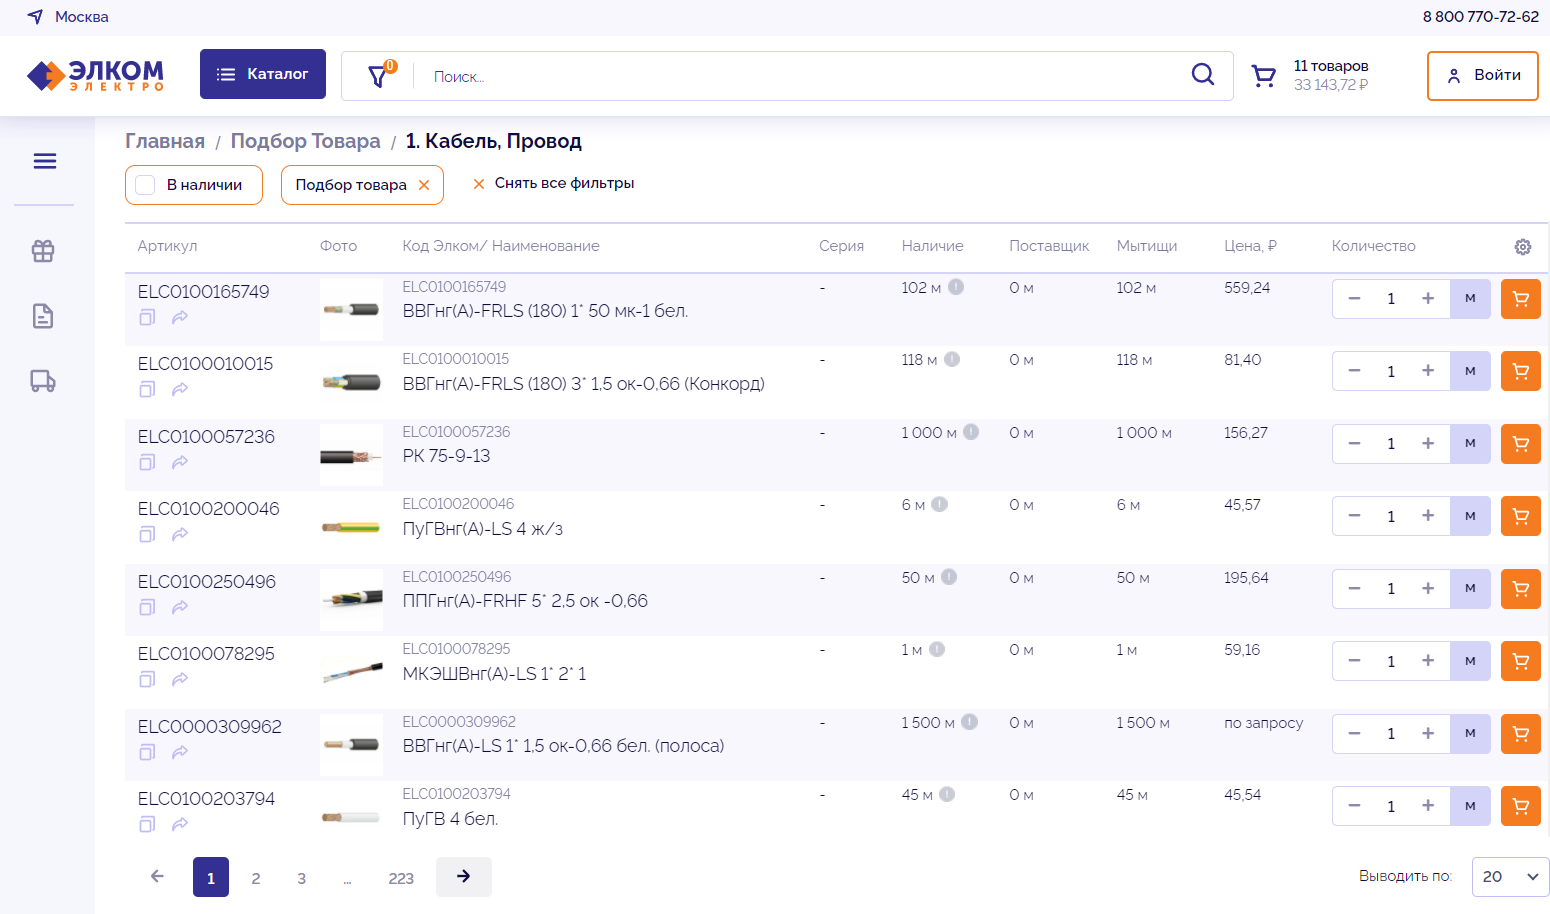Add ВВГнг(А)-FRLS 1*50 to cart

1521,299
